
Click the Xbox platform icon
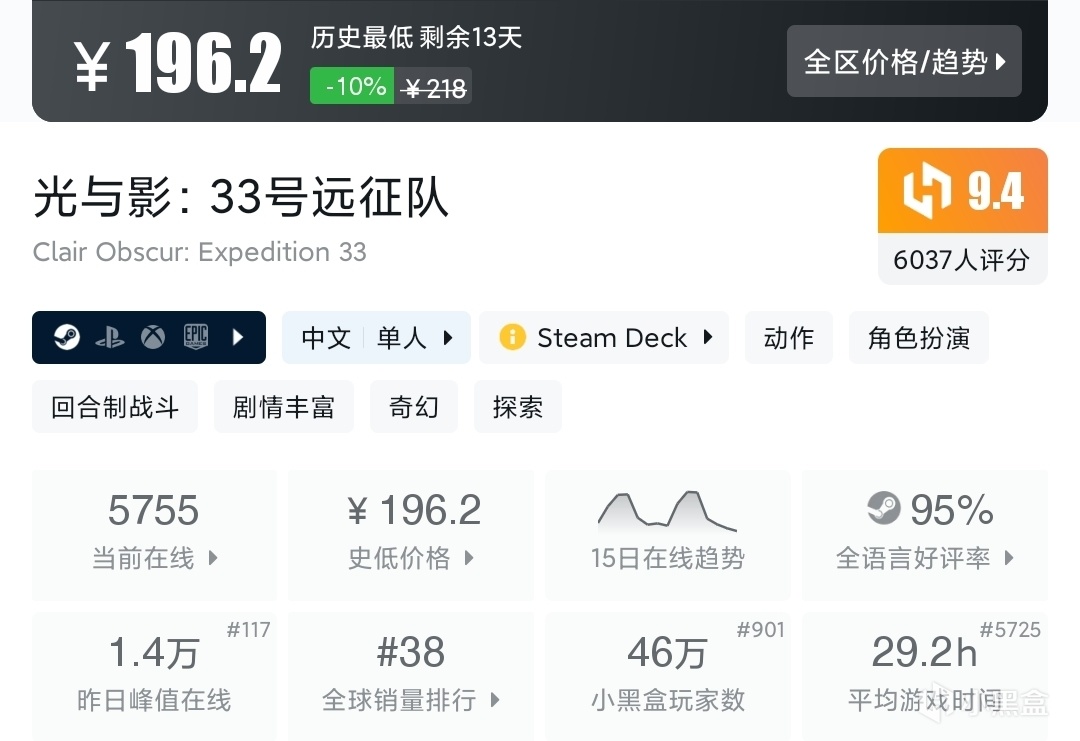pyautogui.click(x=153, y=338)
